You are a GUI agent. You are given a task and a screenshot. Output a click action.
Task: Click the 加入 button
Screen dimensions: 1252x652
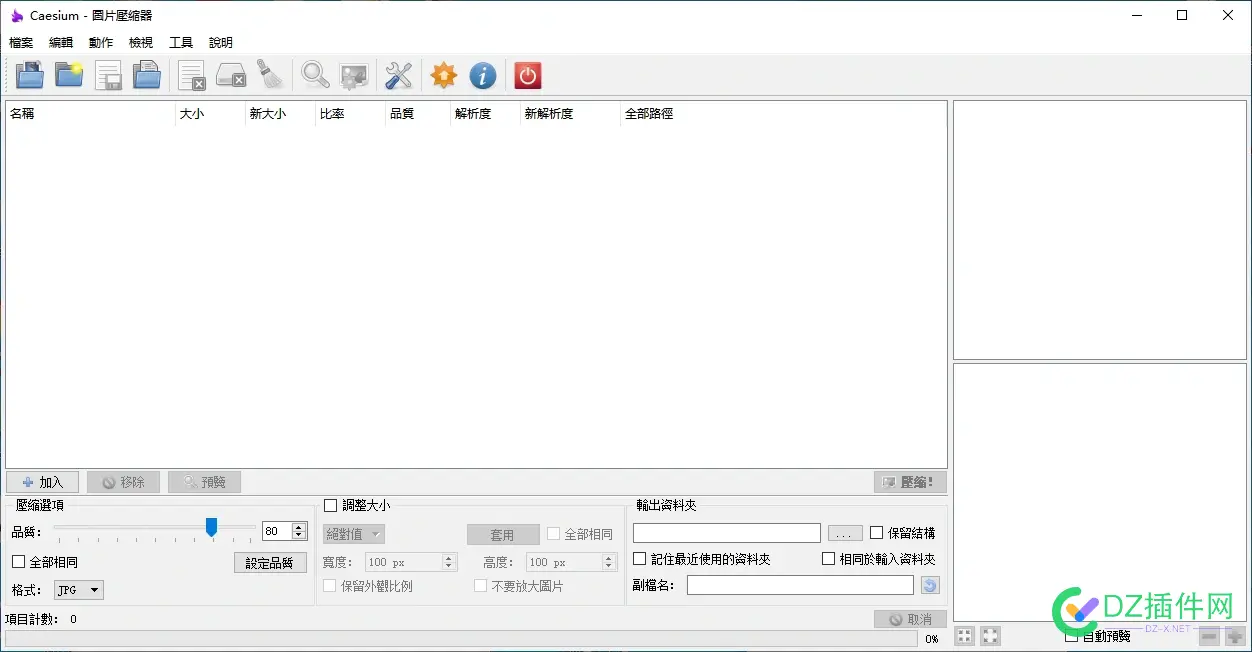(42, 482)
